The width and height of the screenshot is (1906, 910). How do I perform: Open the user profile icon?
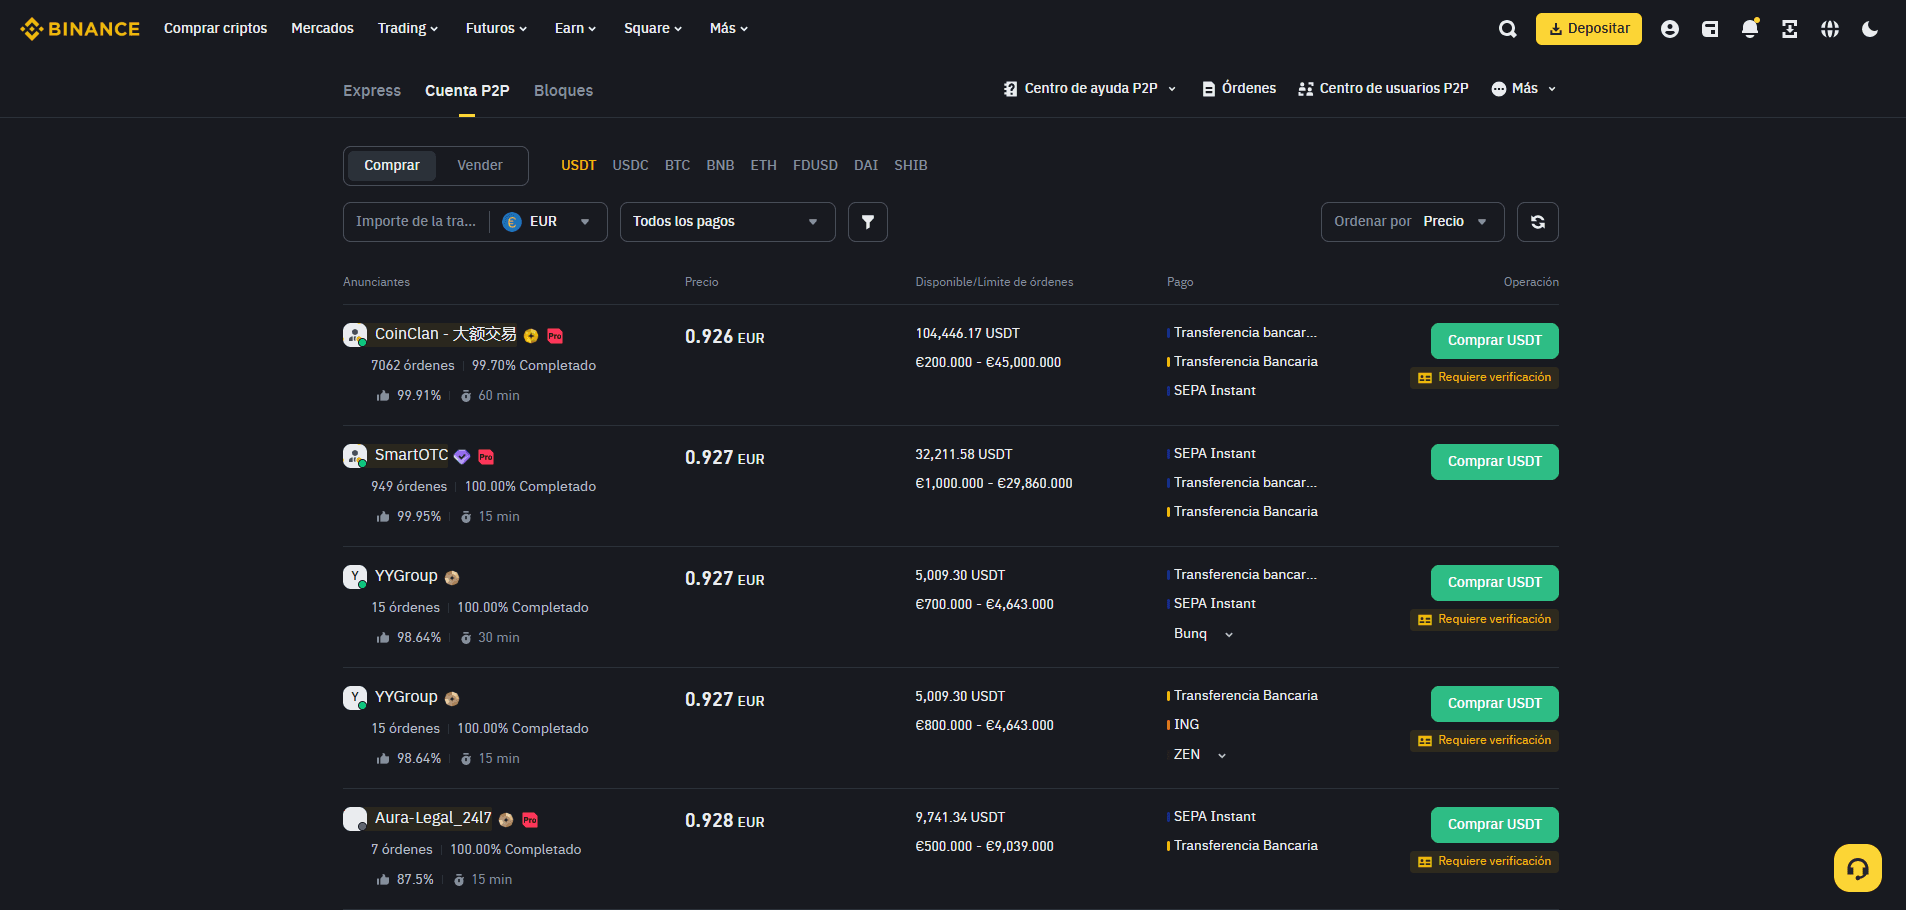click(1670, 29)
